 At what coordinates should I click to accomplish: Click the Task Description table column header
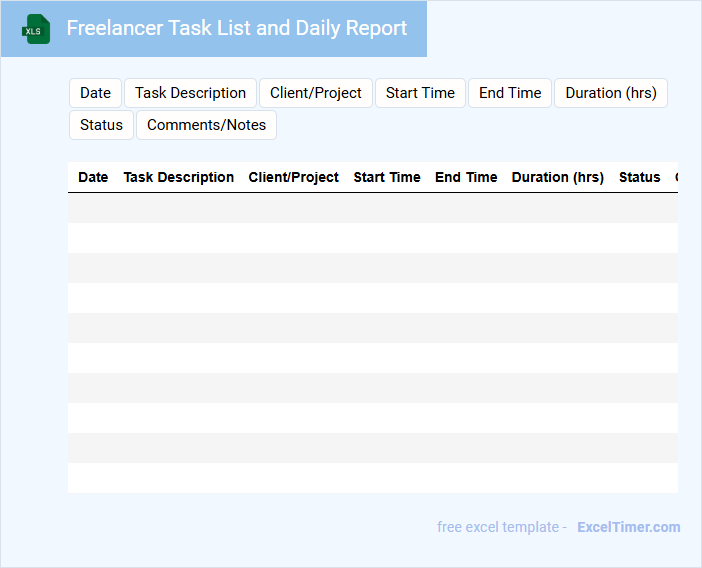click(x=178, y=177)
